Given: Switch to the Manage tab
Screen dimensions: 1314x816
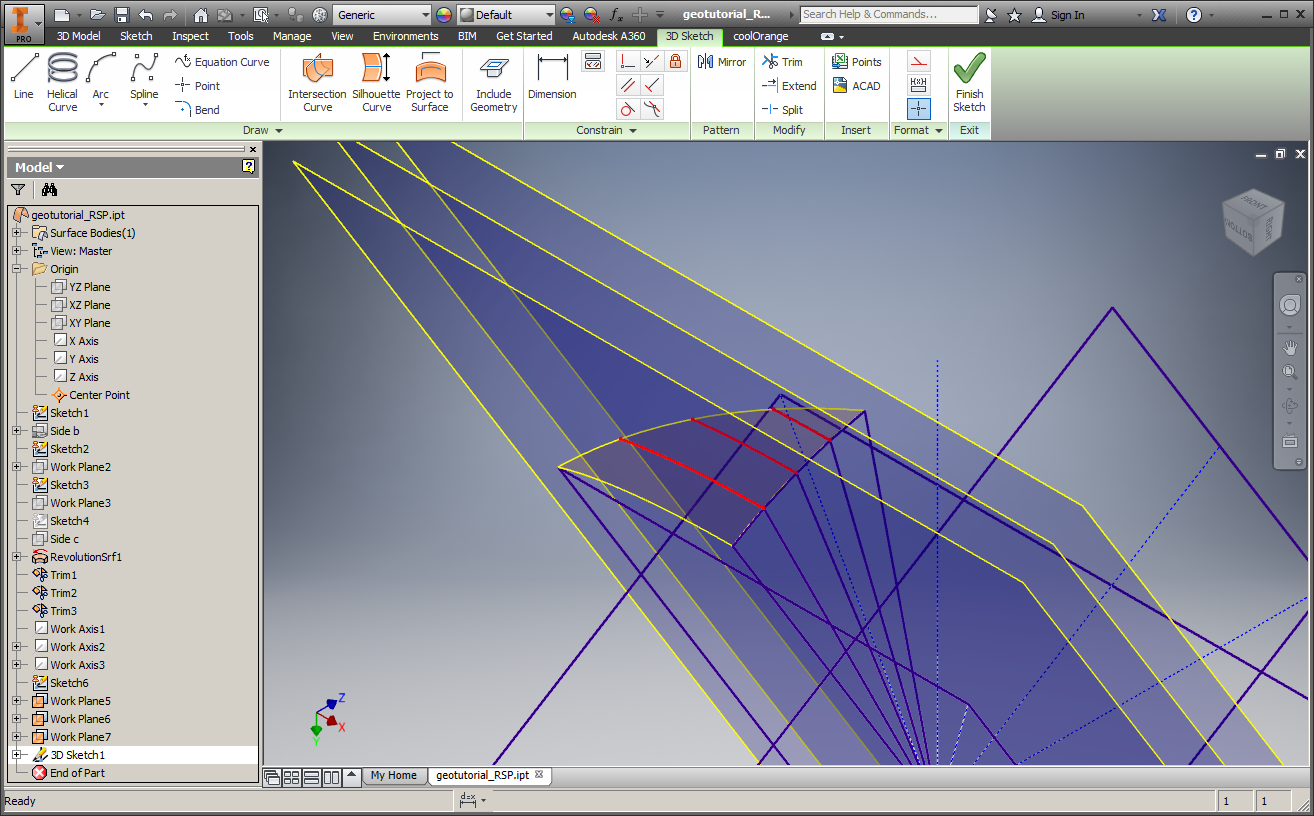Looking at the screenshot, I should coord(292,36).
